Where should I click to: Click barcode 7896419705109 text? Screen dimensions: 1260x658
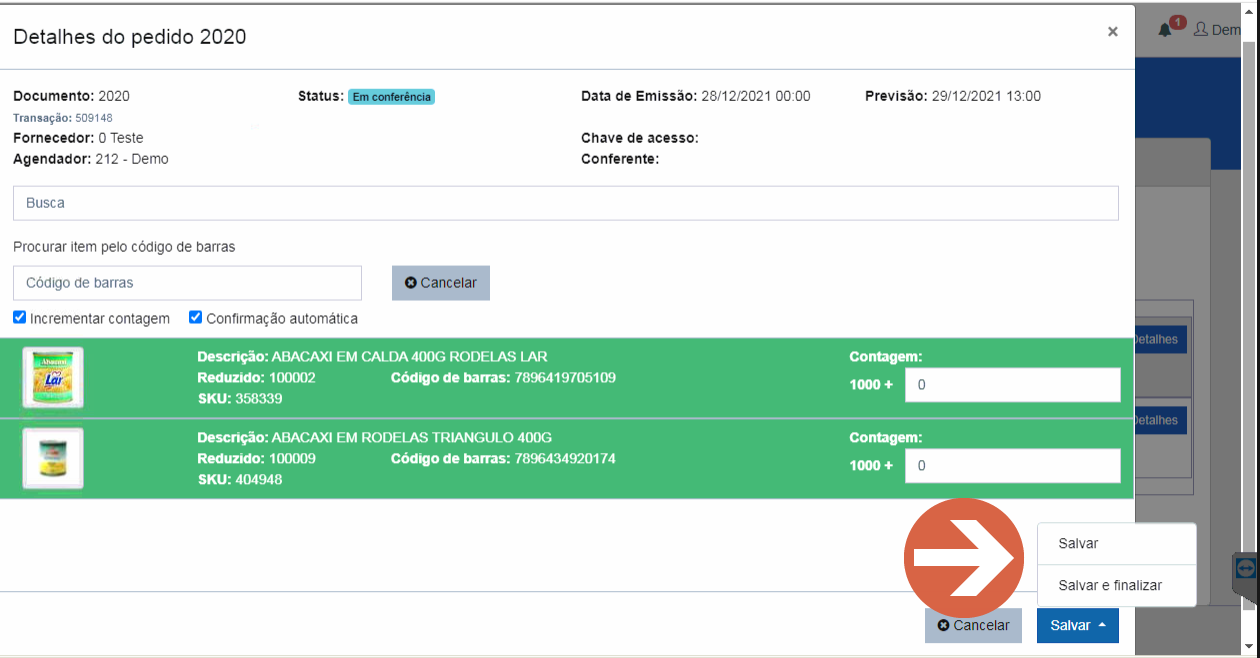point(565,378)
